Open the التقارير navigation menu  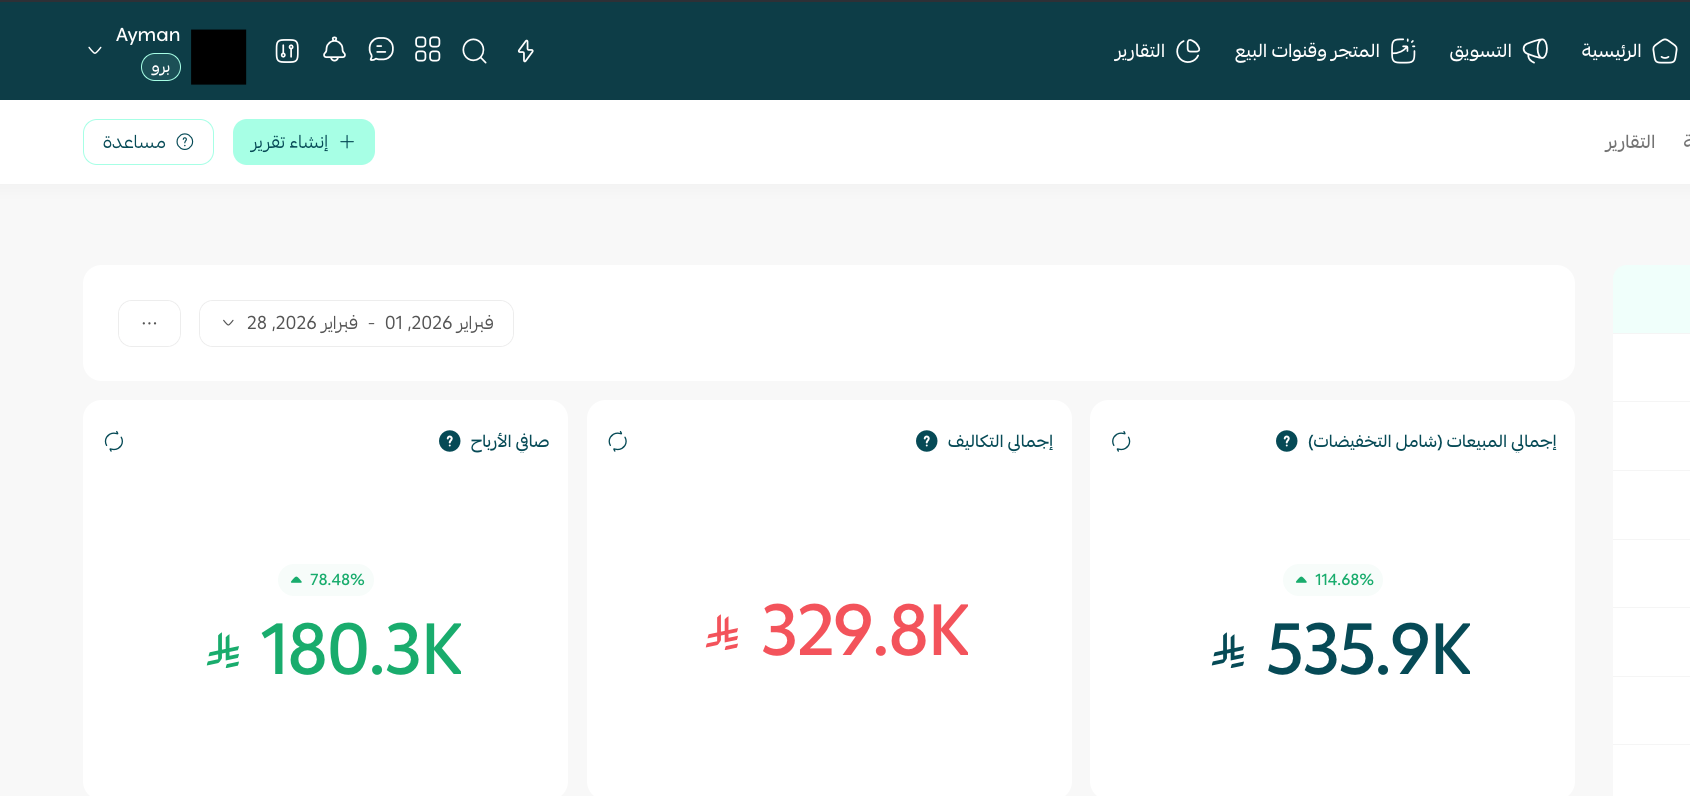click(x=1157, y=51)
